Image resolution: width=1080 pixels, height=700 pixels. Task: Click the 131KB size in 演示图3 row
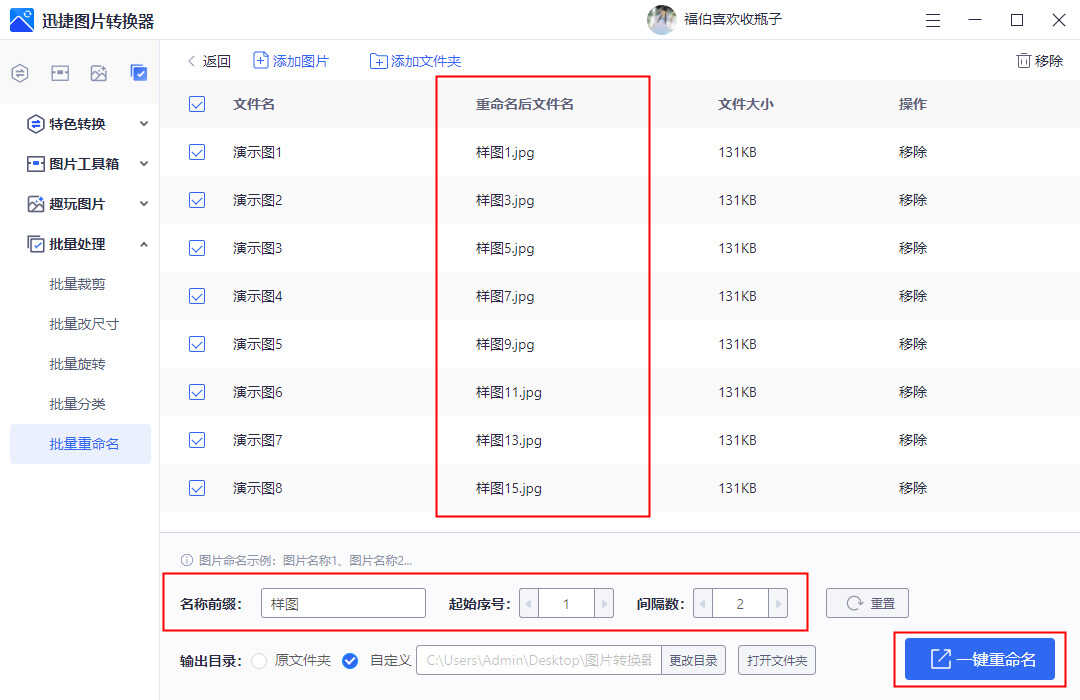(737, 248)
